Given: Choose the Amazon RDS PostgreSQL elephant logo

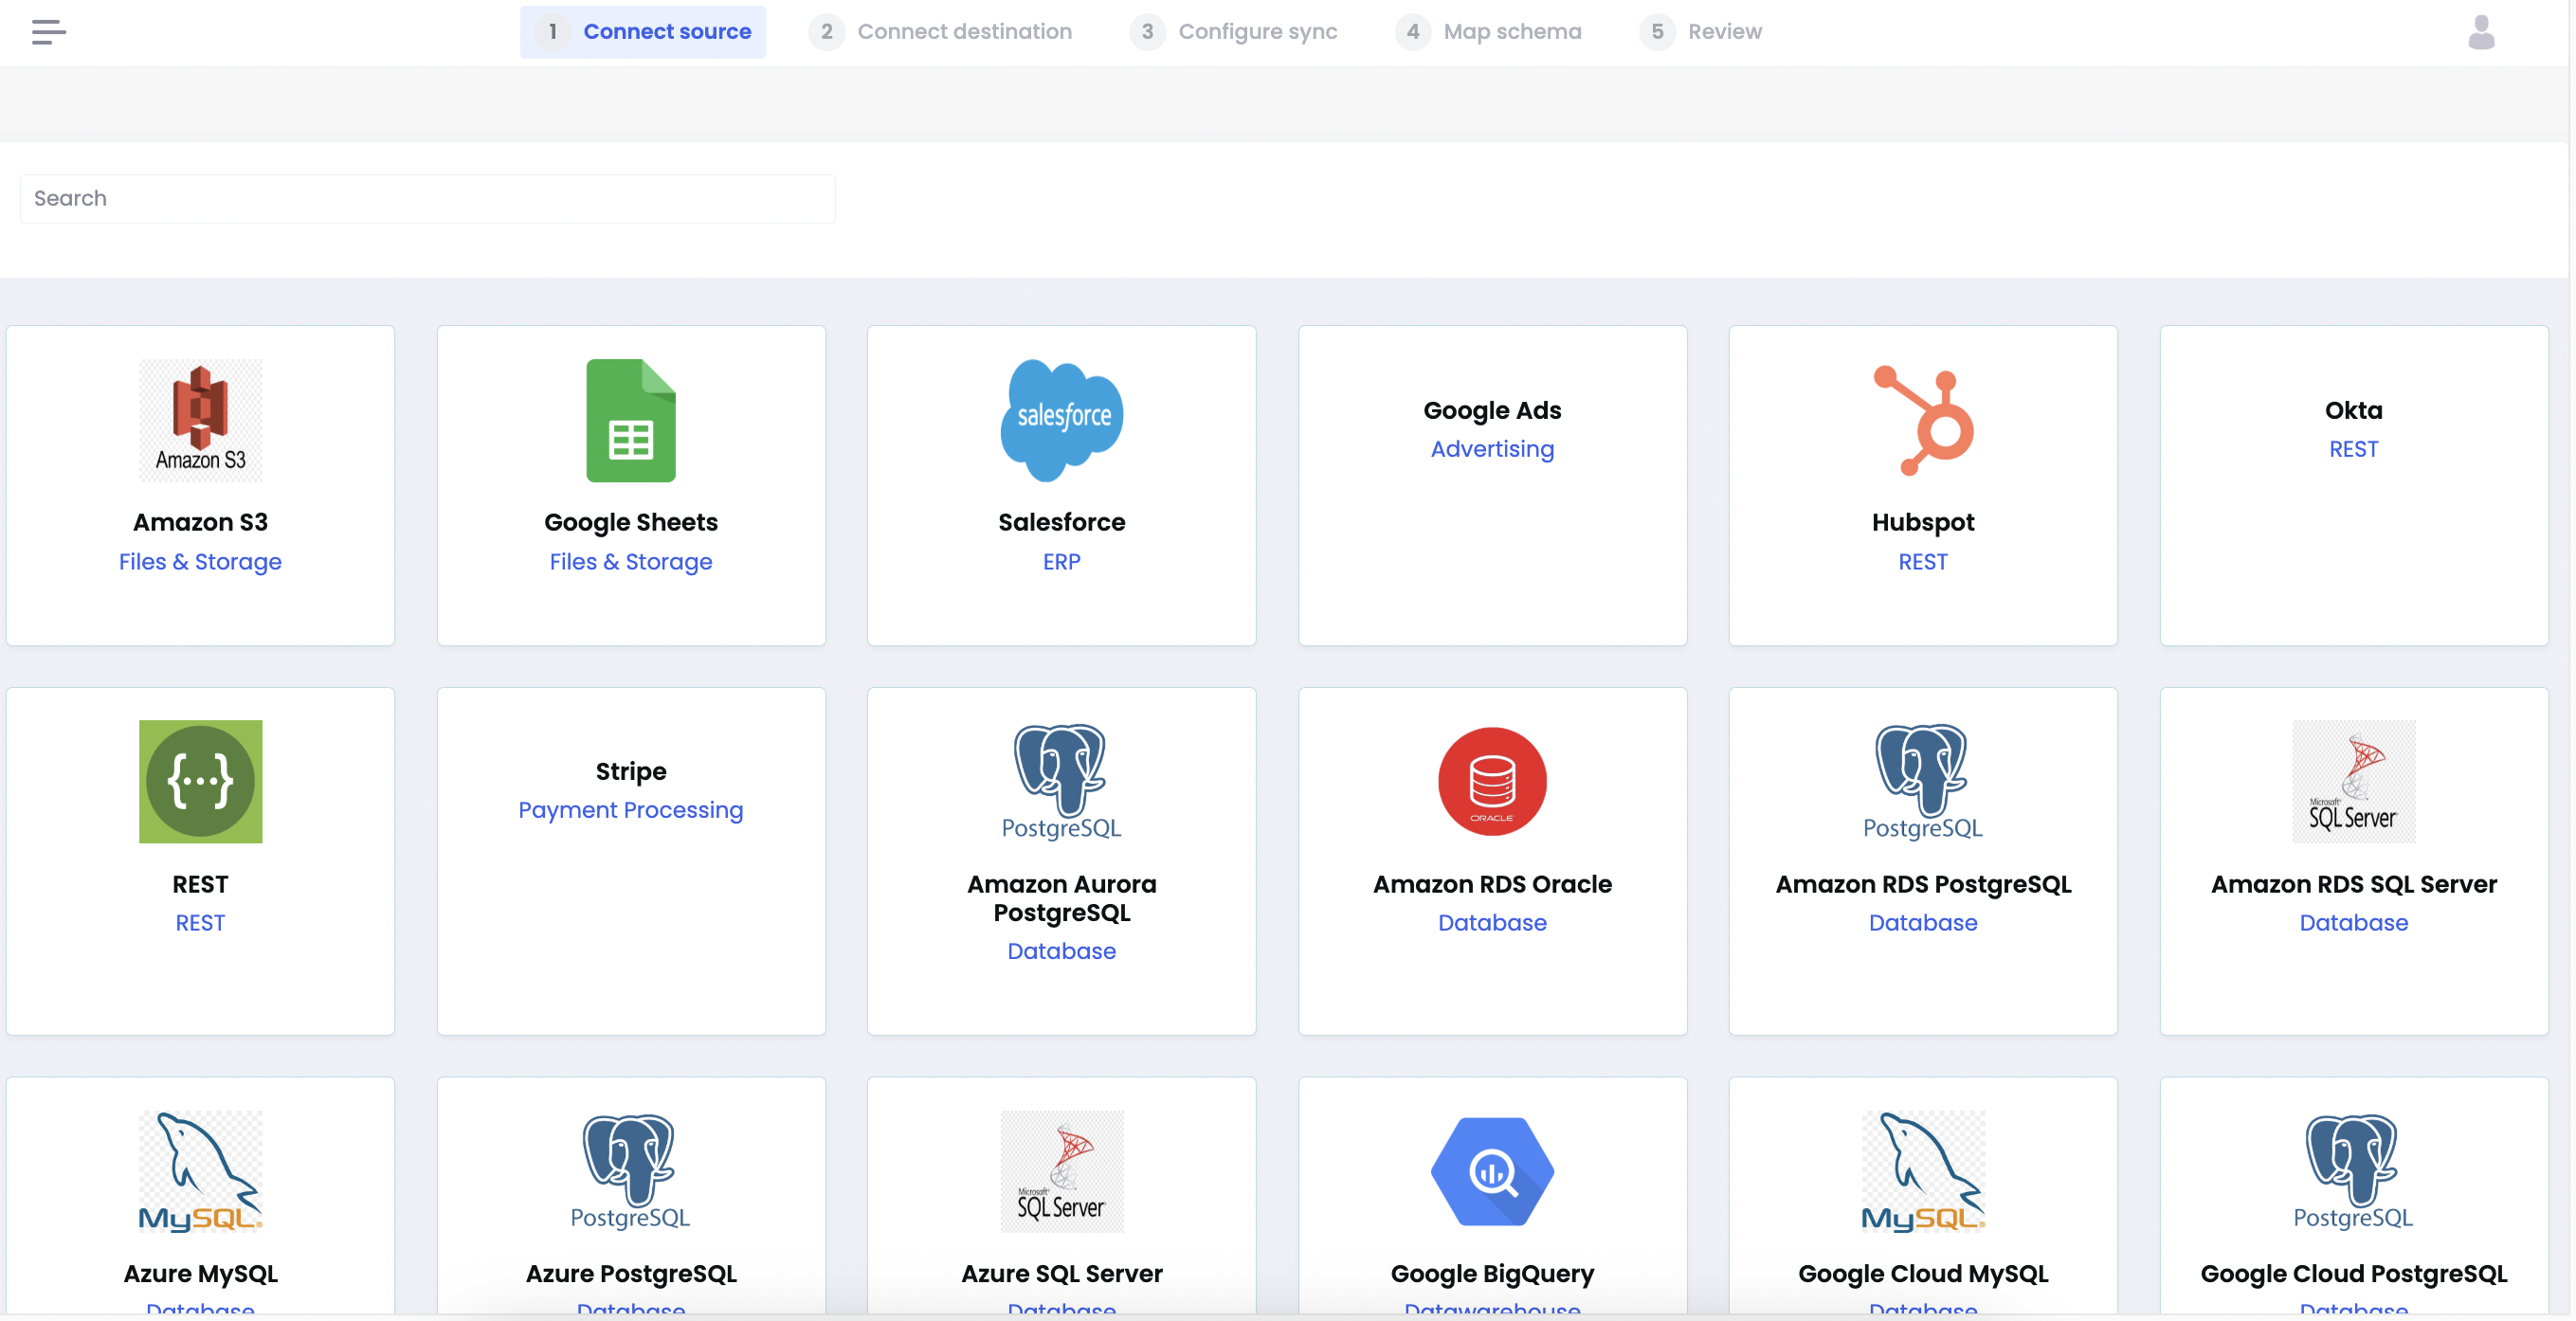Looking at the screenshot, I should tap(1923, 781).
